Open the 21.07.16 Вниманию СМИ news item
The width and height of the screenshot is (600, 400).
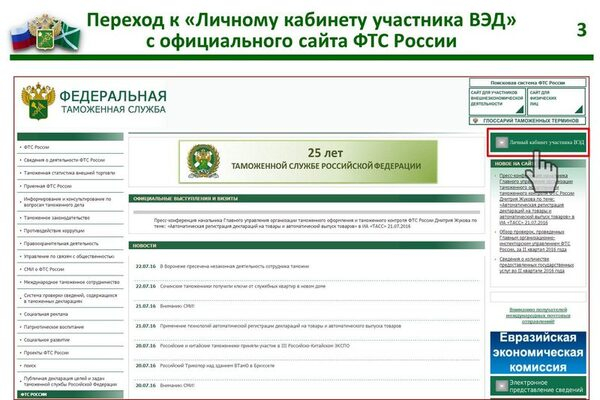point(177,306)
